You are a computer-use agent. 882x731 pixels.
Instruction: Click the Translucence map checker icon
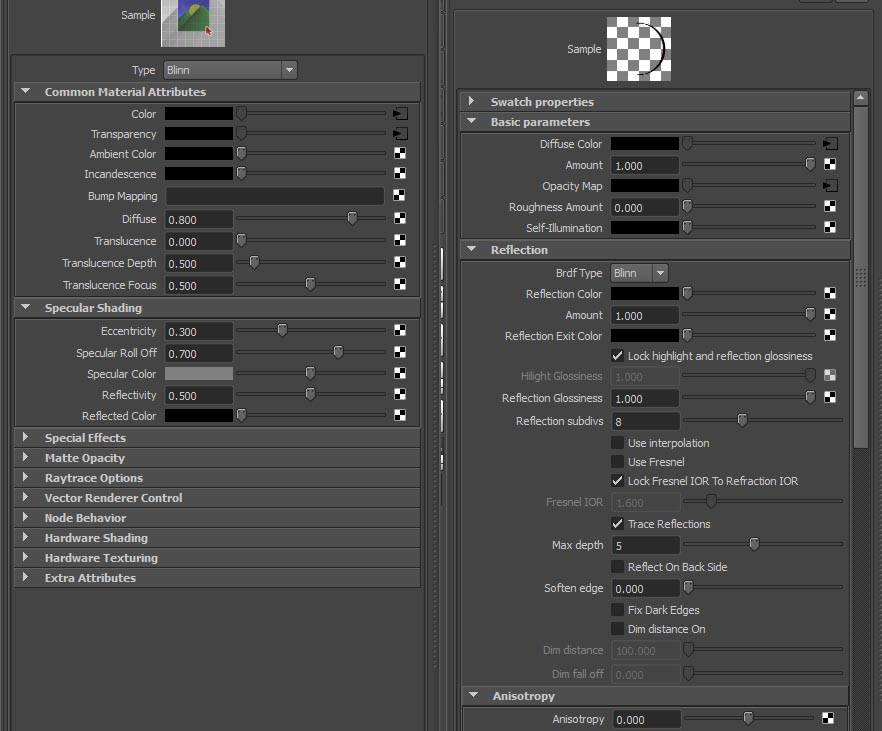(400, 240)
